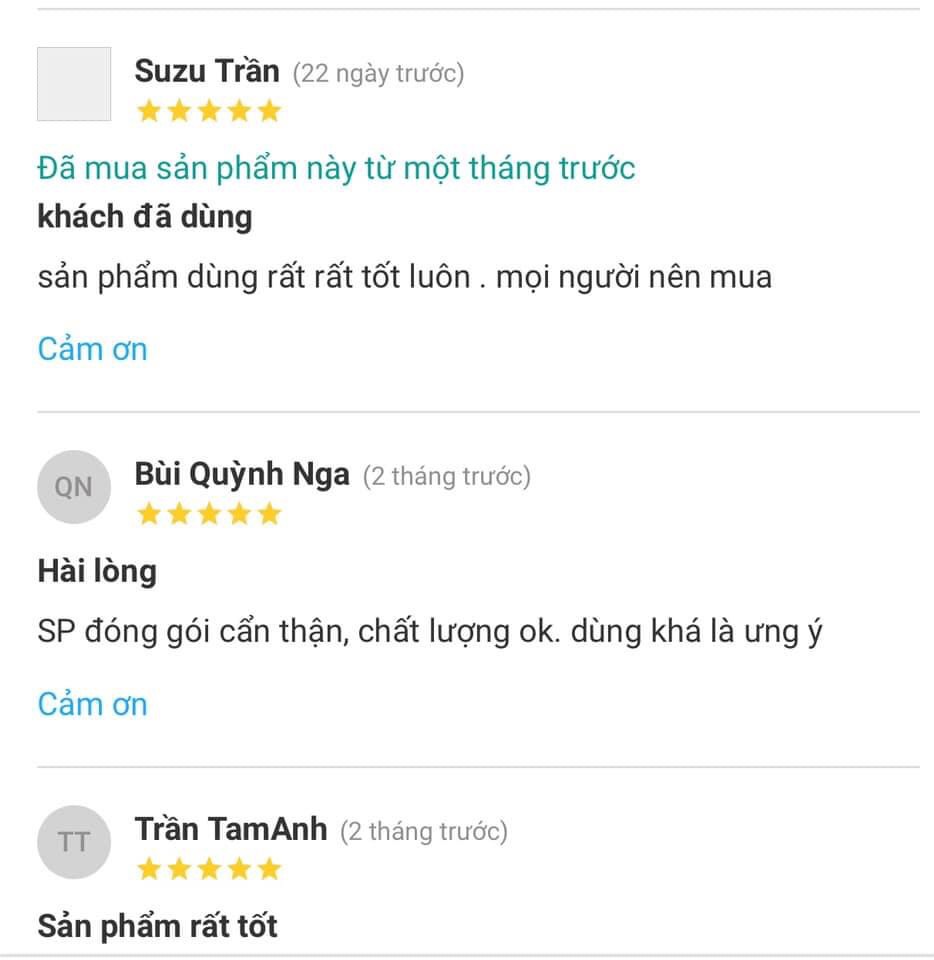Click Cảm ơn under Bùi Quỳnh Nga's review
The width and height of the screenshot is (934, 960).
click(92, 703)
